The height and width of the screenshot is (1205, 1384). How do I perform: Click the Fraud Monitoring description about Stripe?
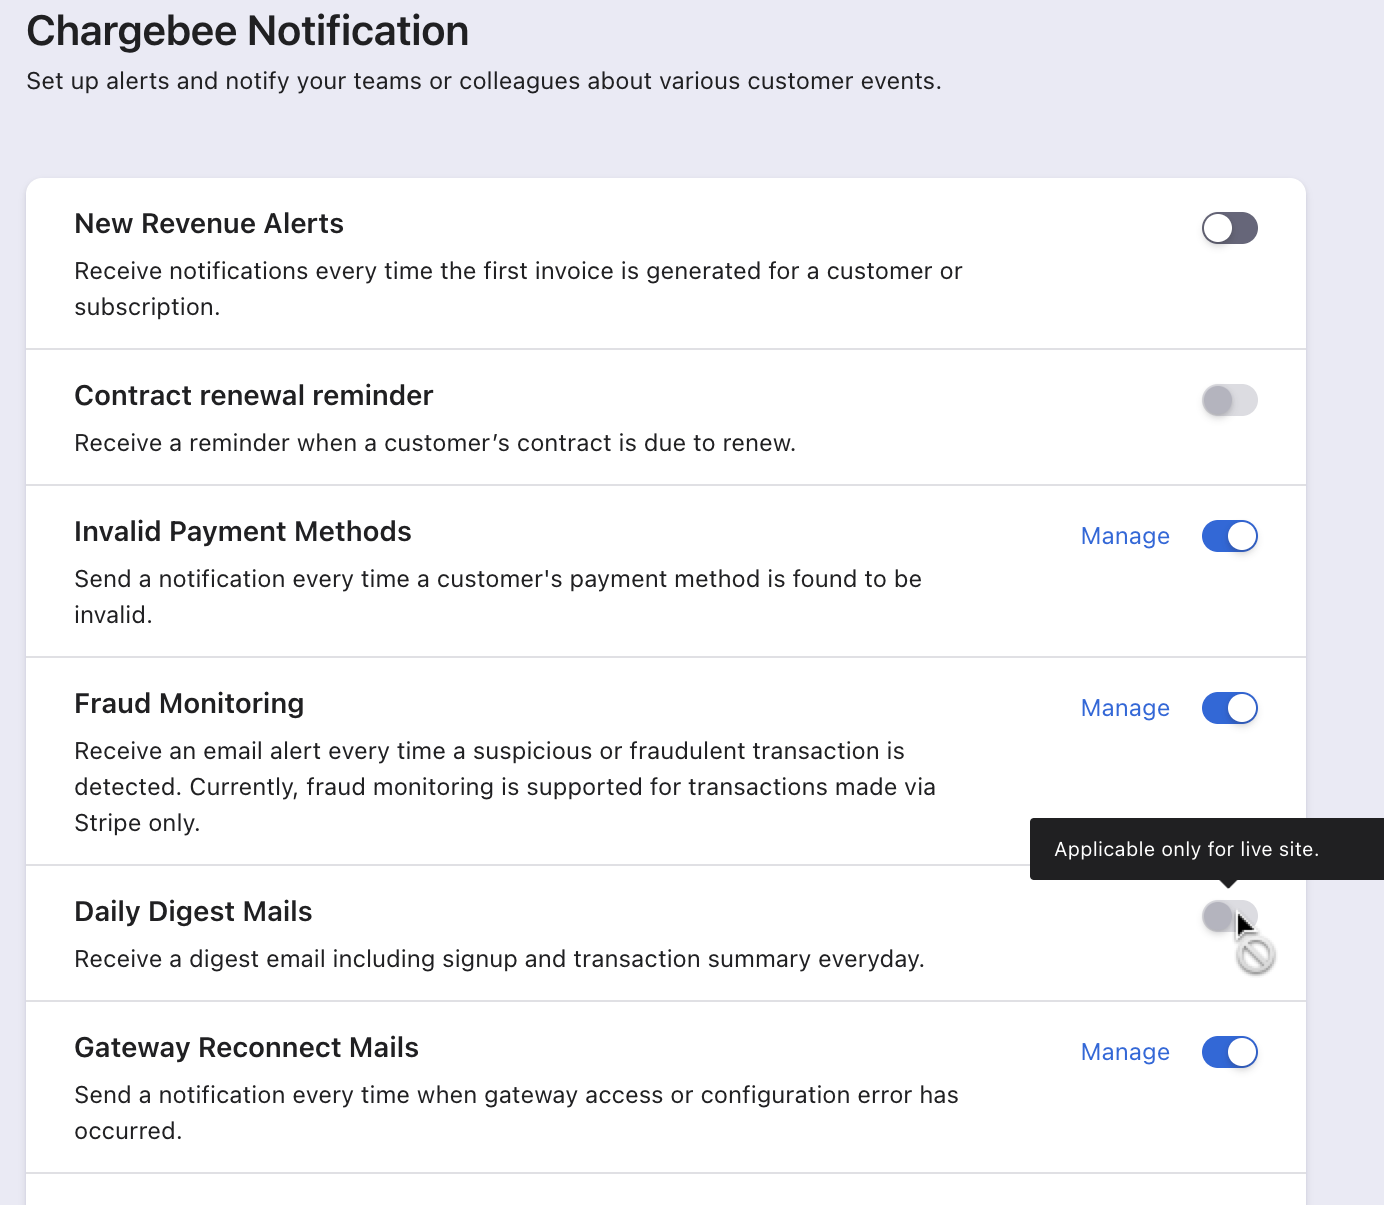click(505, 787)
